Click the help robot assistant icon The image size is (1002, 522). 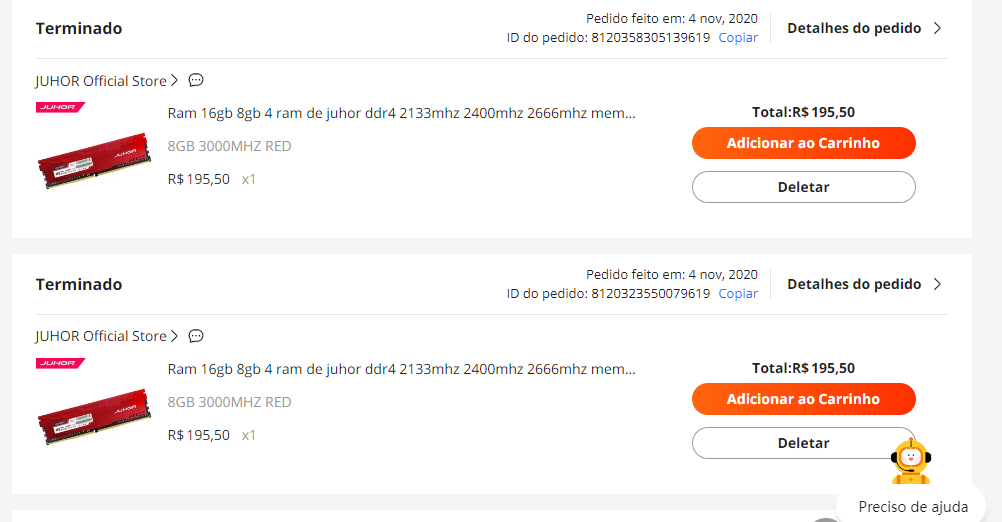(911, 461)
